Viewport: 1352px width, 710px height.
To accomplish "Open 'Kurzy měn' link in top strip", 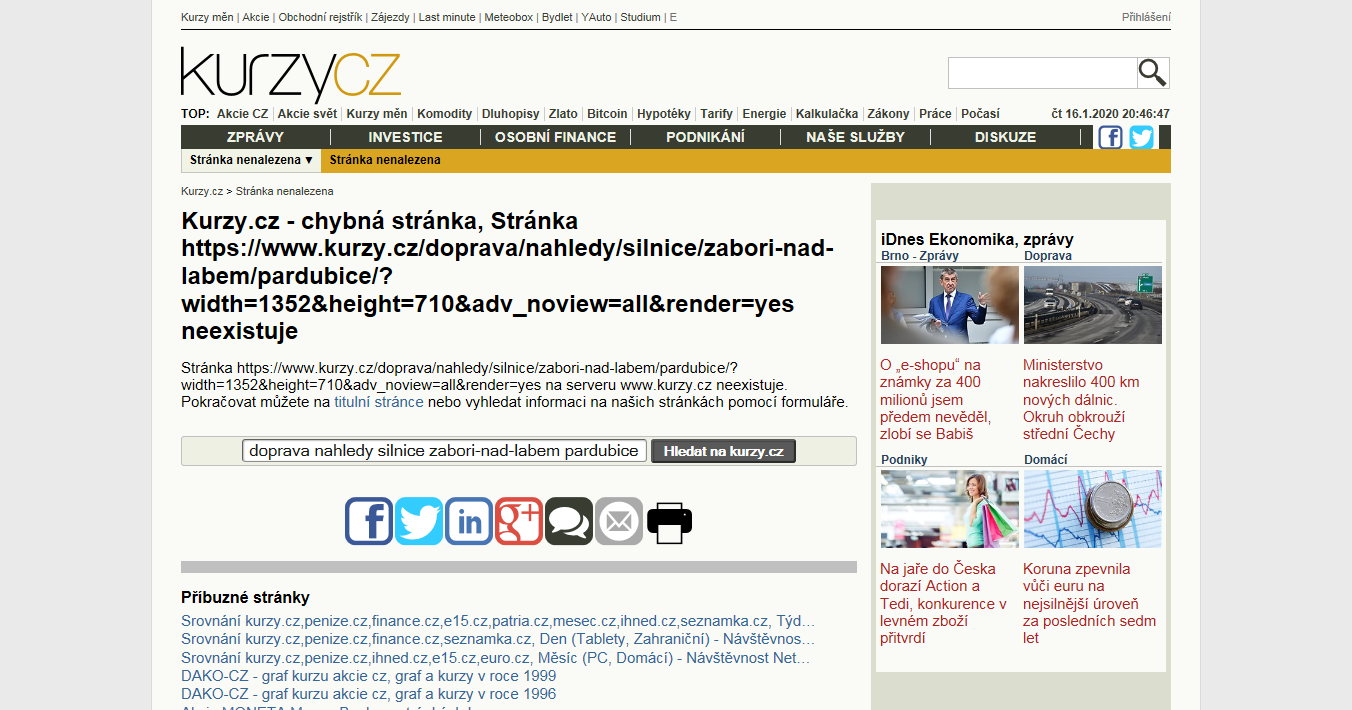I will point(207,17).
